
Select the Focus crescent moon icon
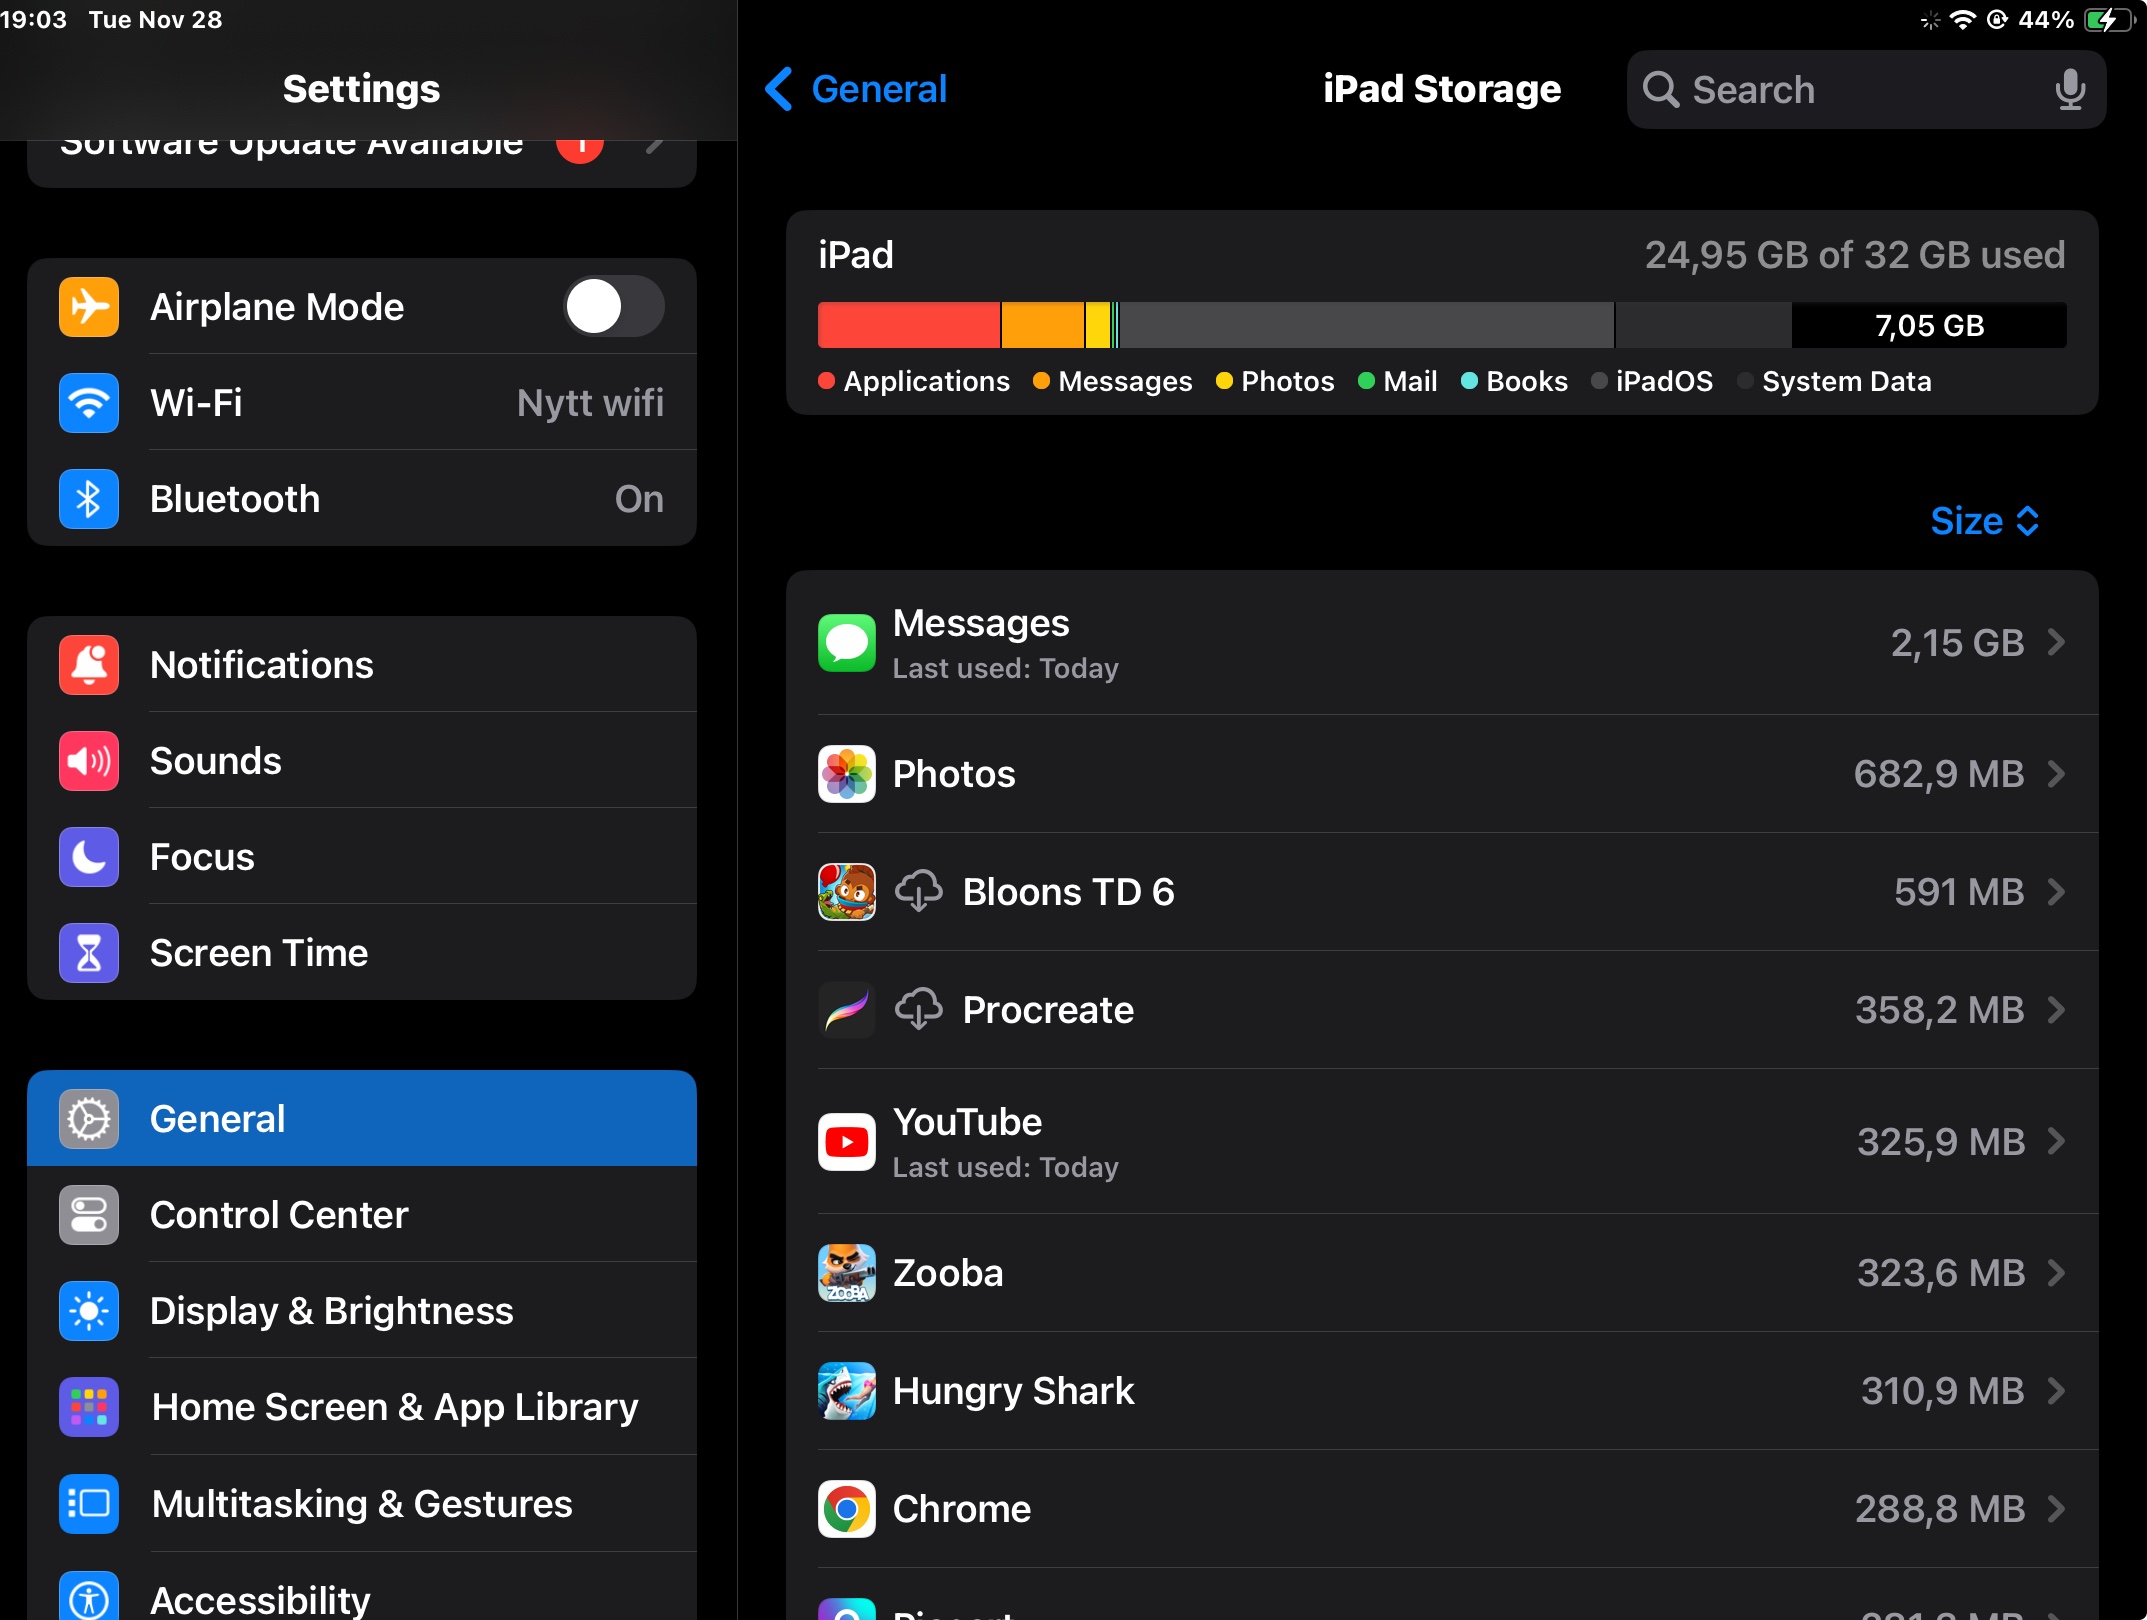[x=88, y=856]
